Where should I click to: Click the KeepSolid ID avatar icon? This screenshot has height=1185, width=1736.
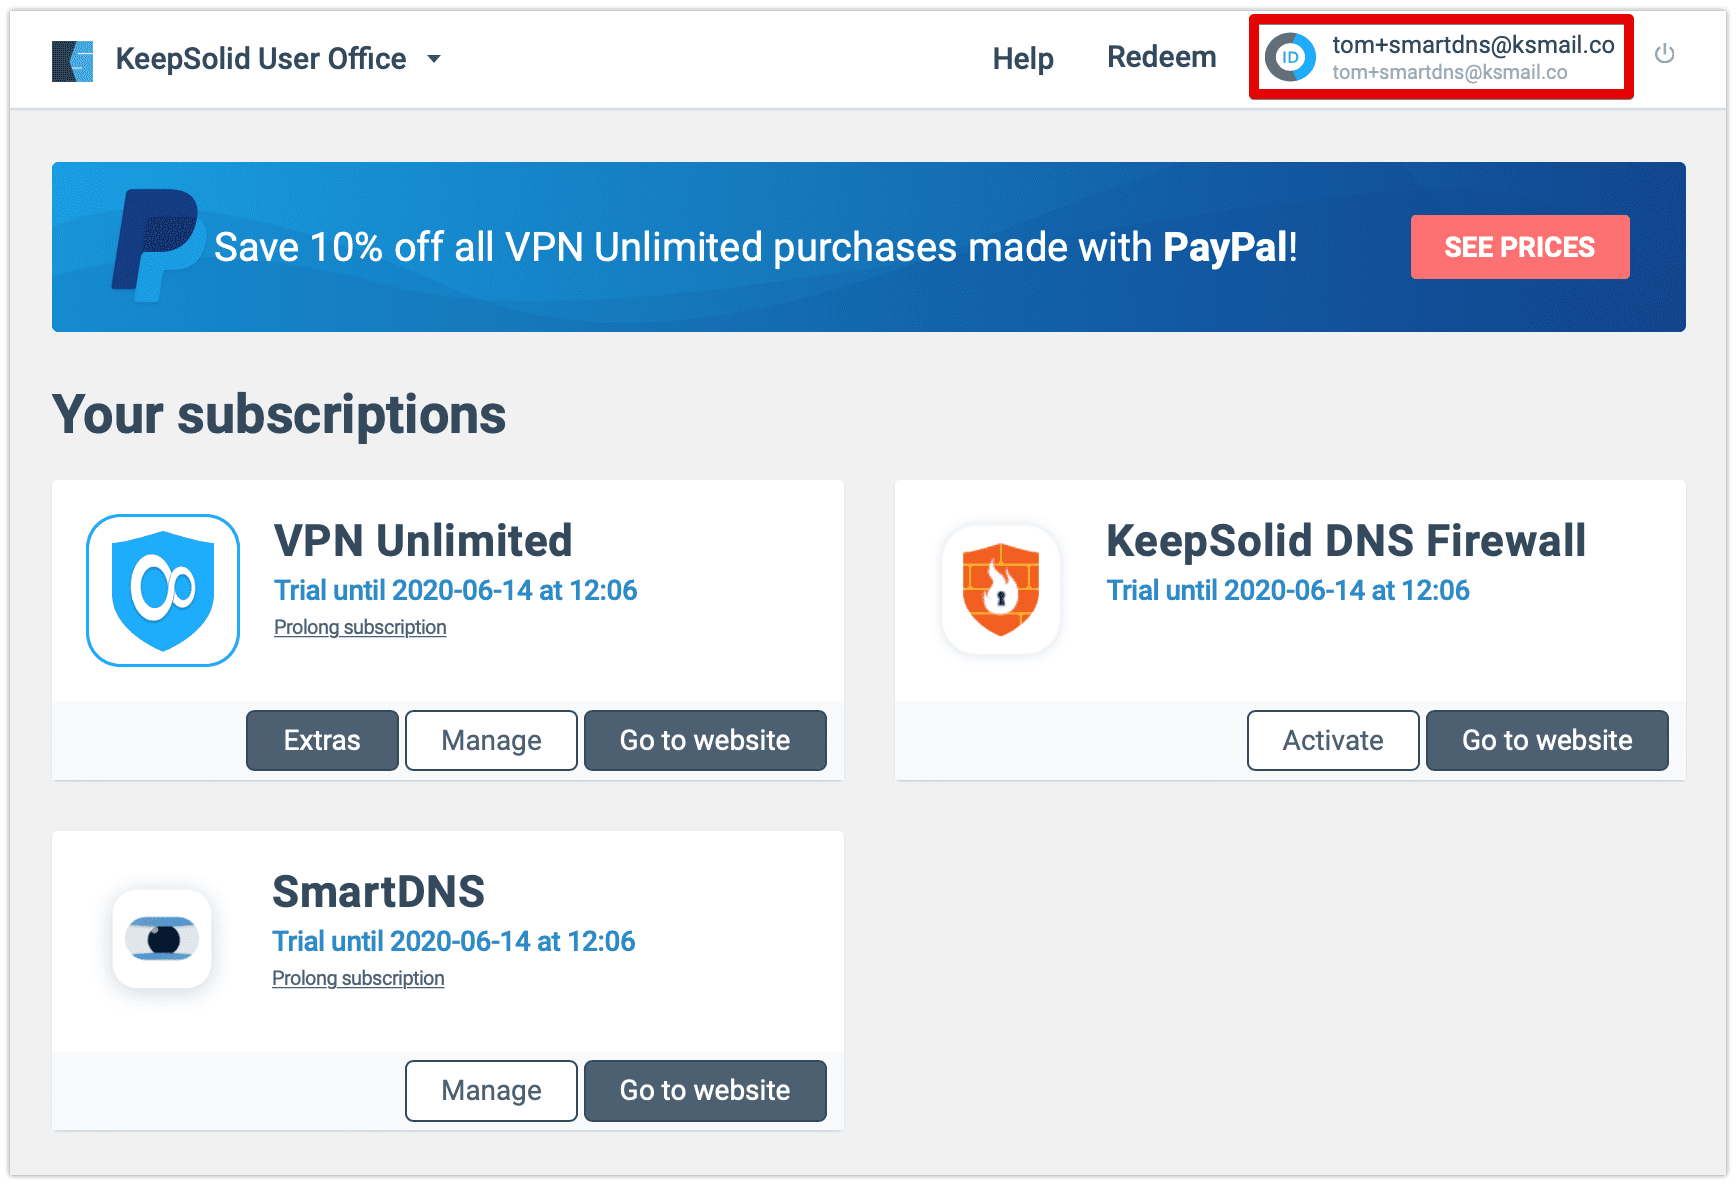point(1290,57)
